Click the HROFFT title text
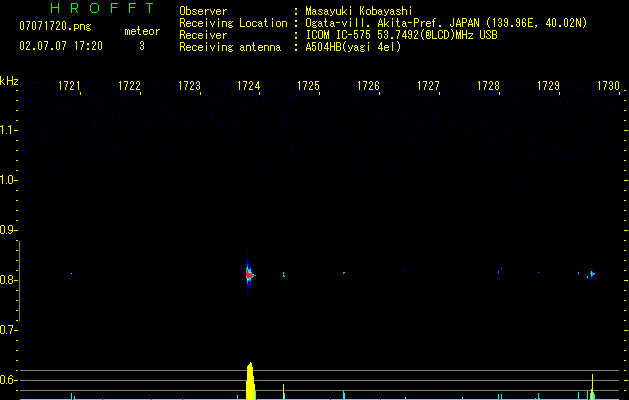The width and height of the screenshot is (629, 400). [x=103, y=8]
